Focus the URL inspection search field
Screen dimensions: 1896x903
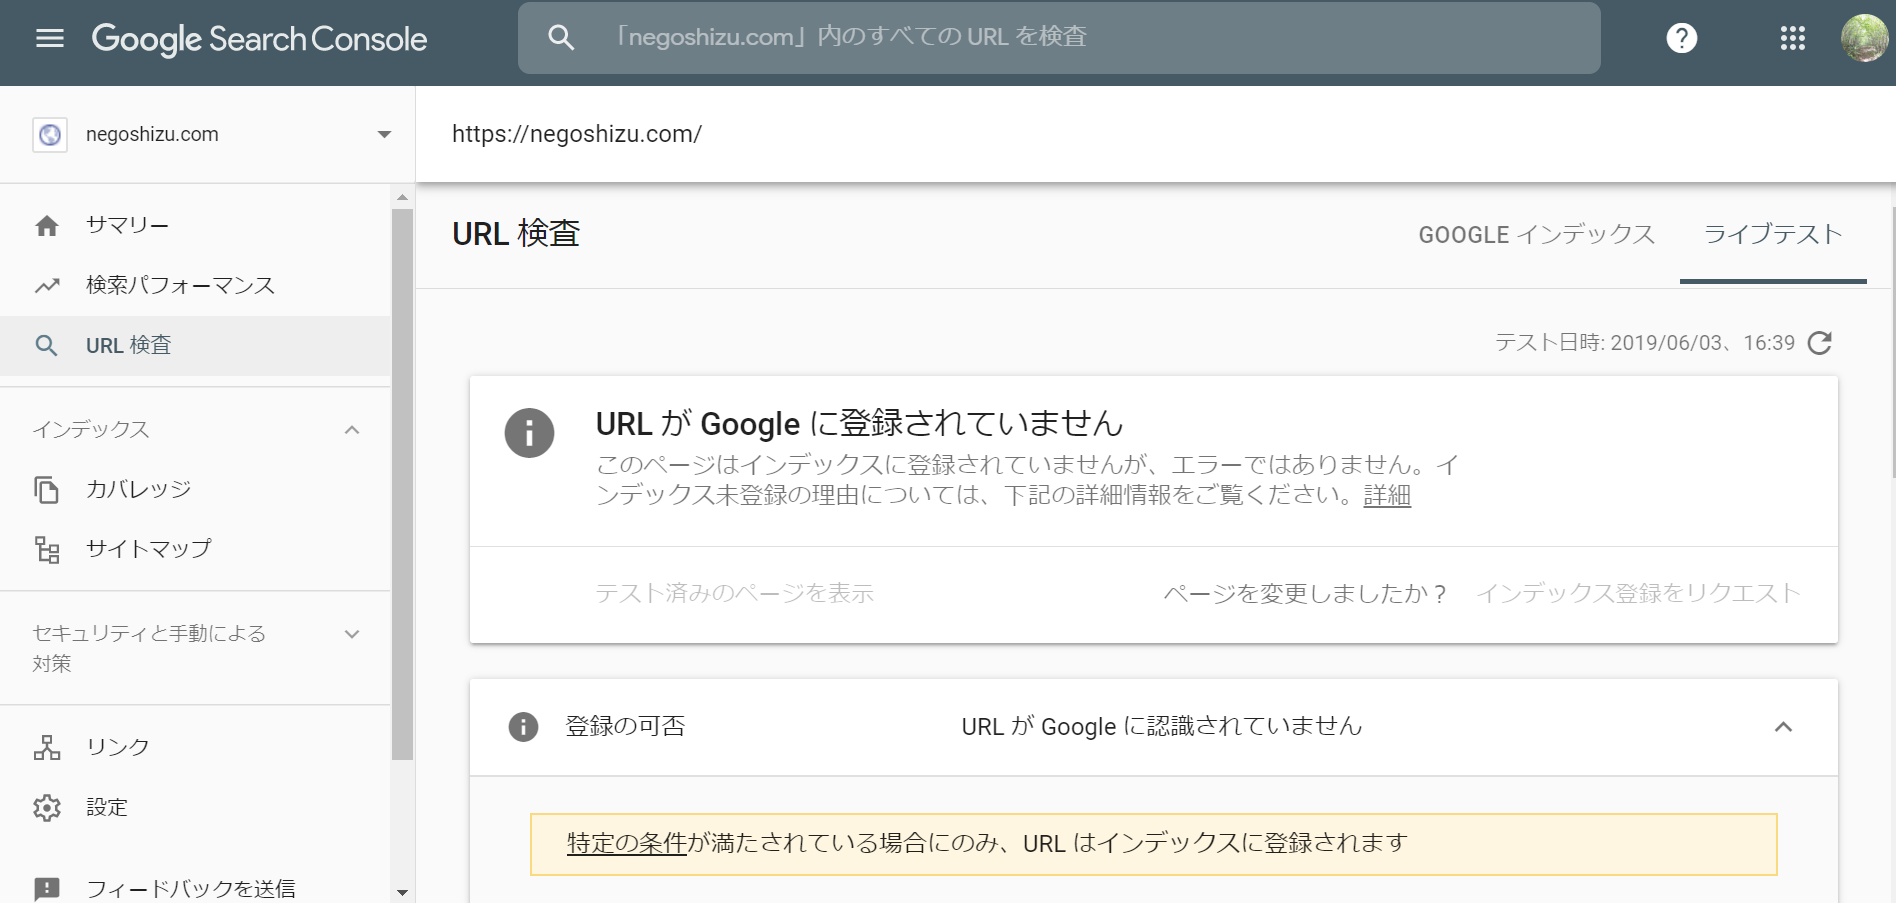[x=1059, y=38]
